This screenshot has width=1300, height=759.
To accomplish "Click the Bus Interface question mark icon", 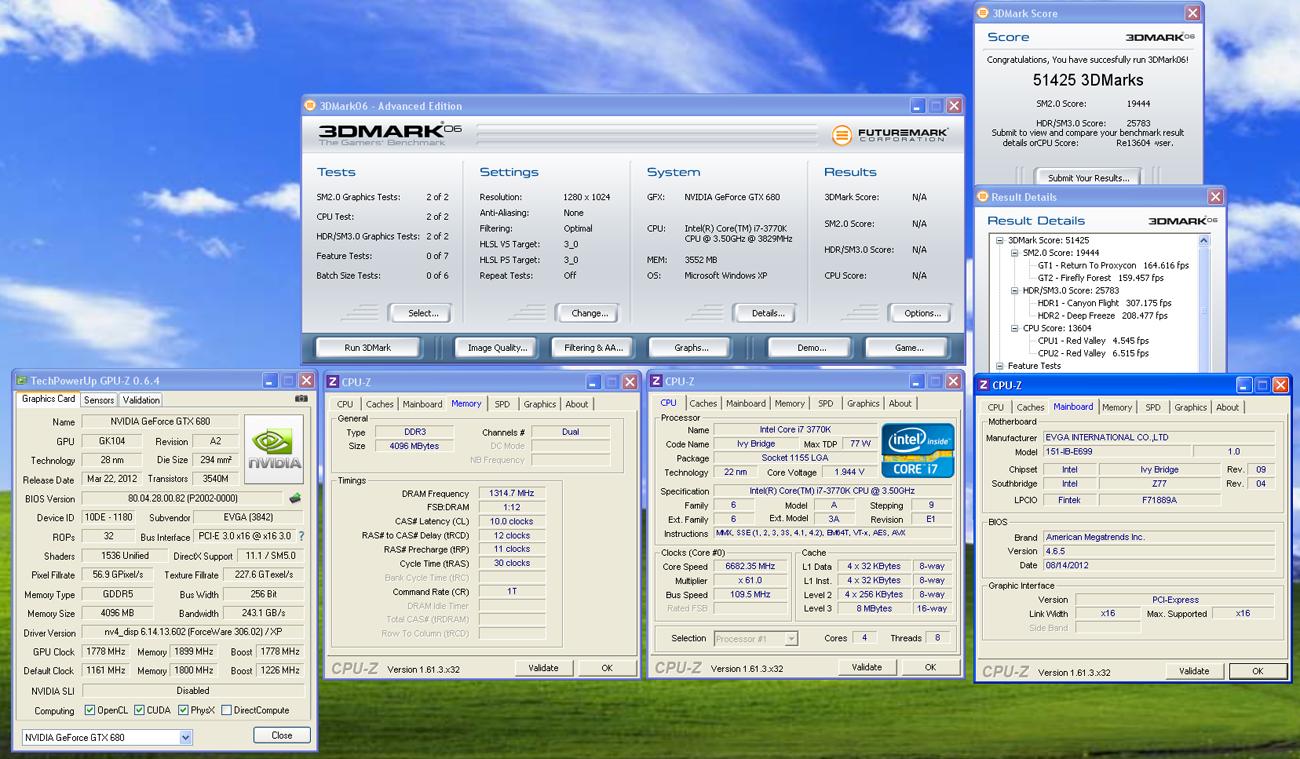I will (x=301, y=537).
